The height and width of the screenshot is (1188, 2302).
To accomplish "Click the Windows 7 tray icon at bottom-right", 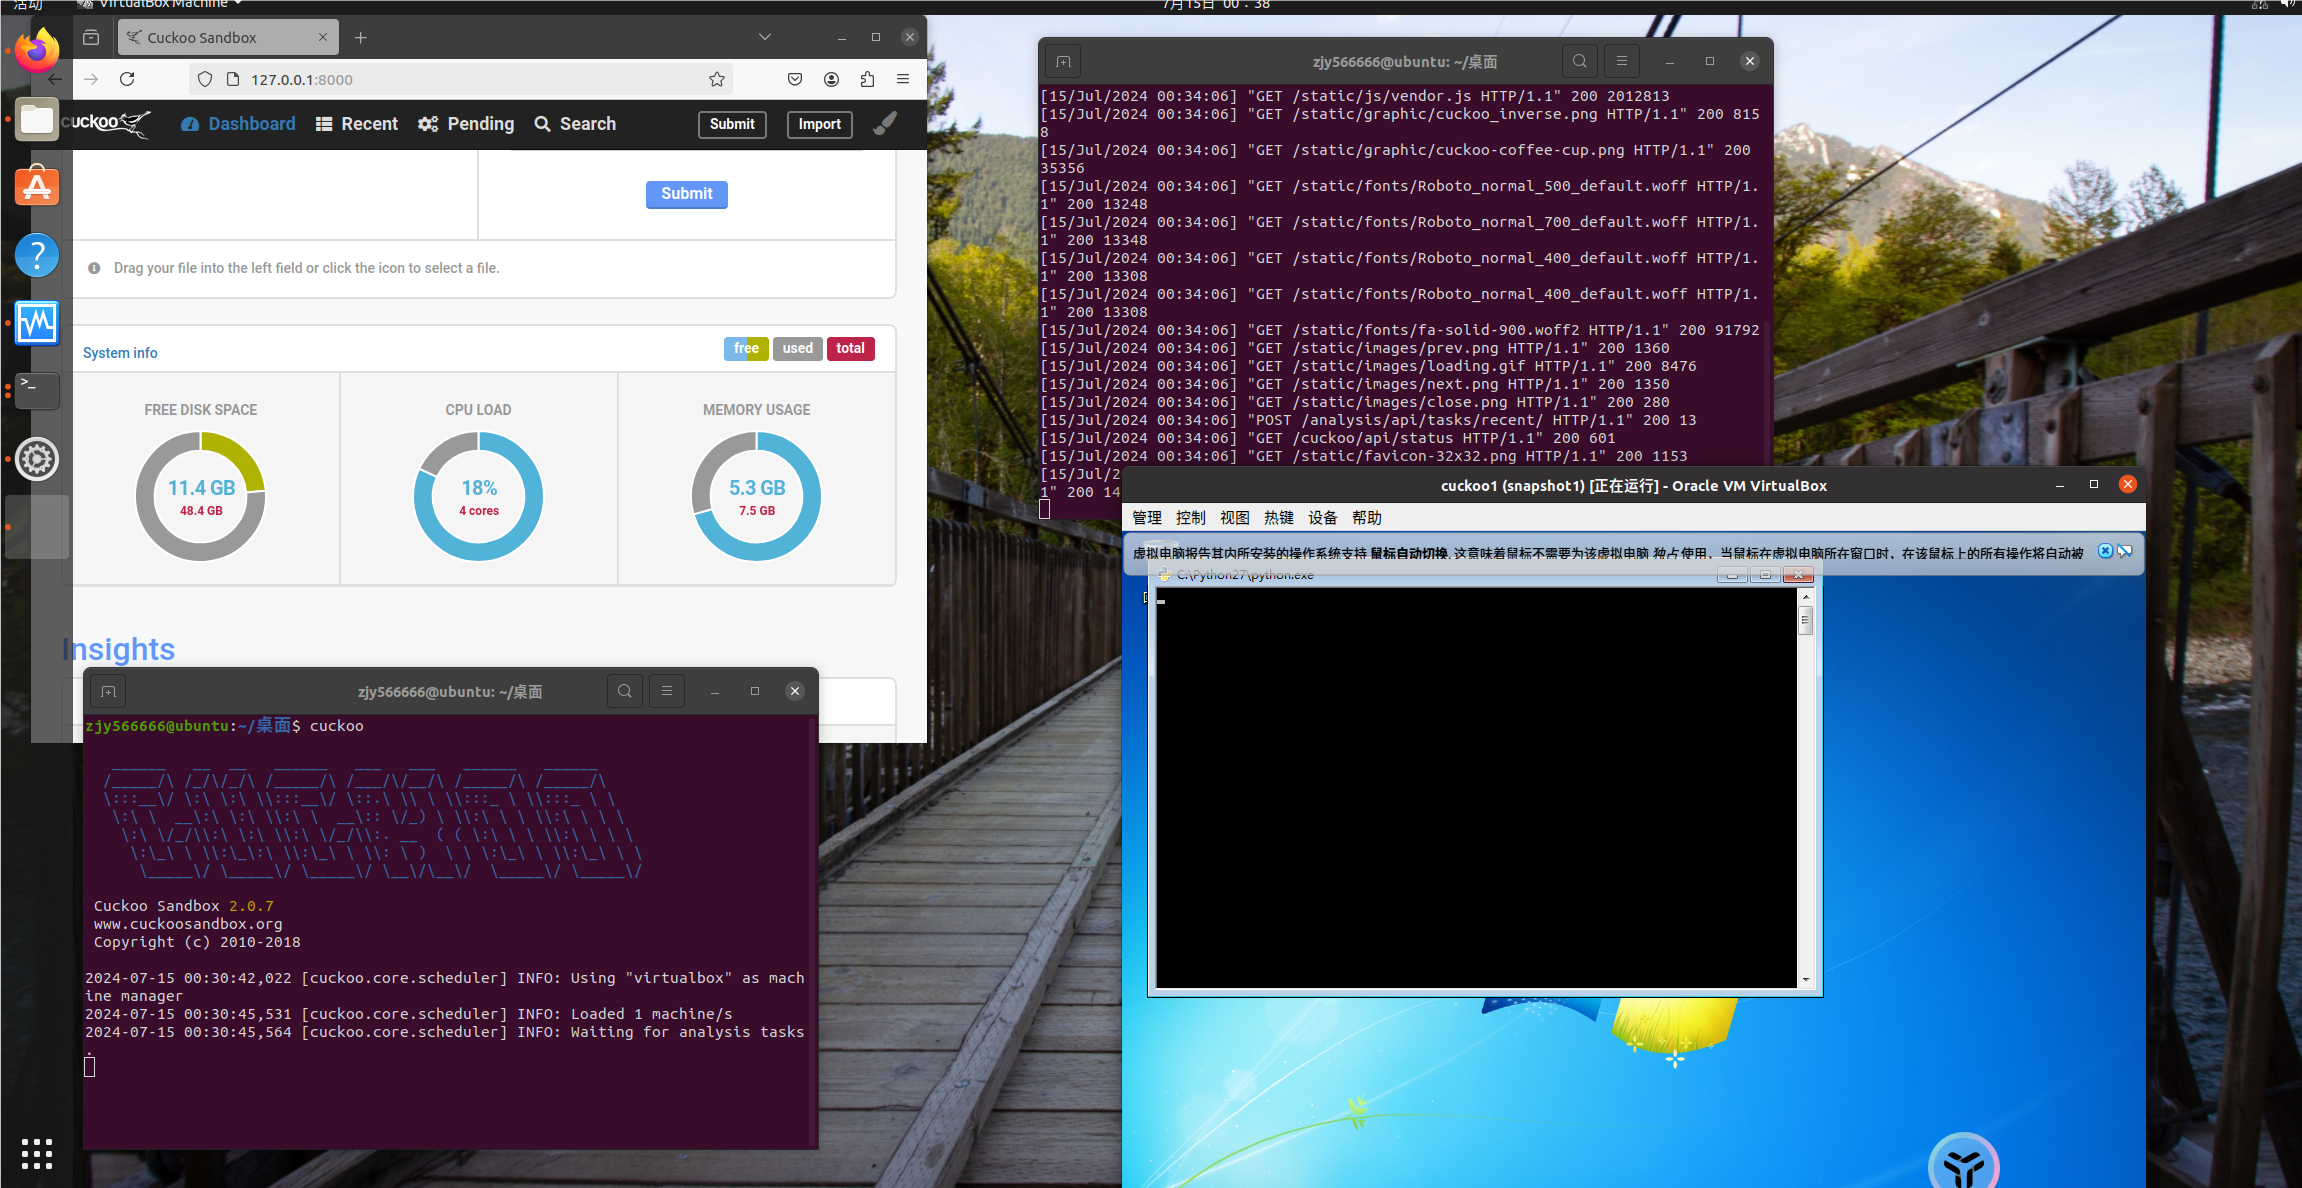I will [1963, 1162].
